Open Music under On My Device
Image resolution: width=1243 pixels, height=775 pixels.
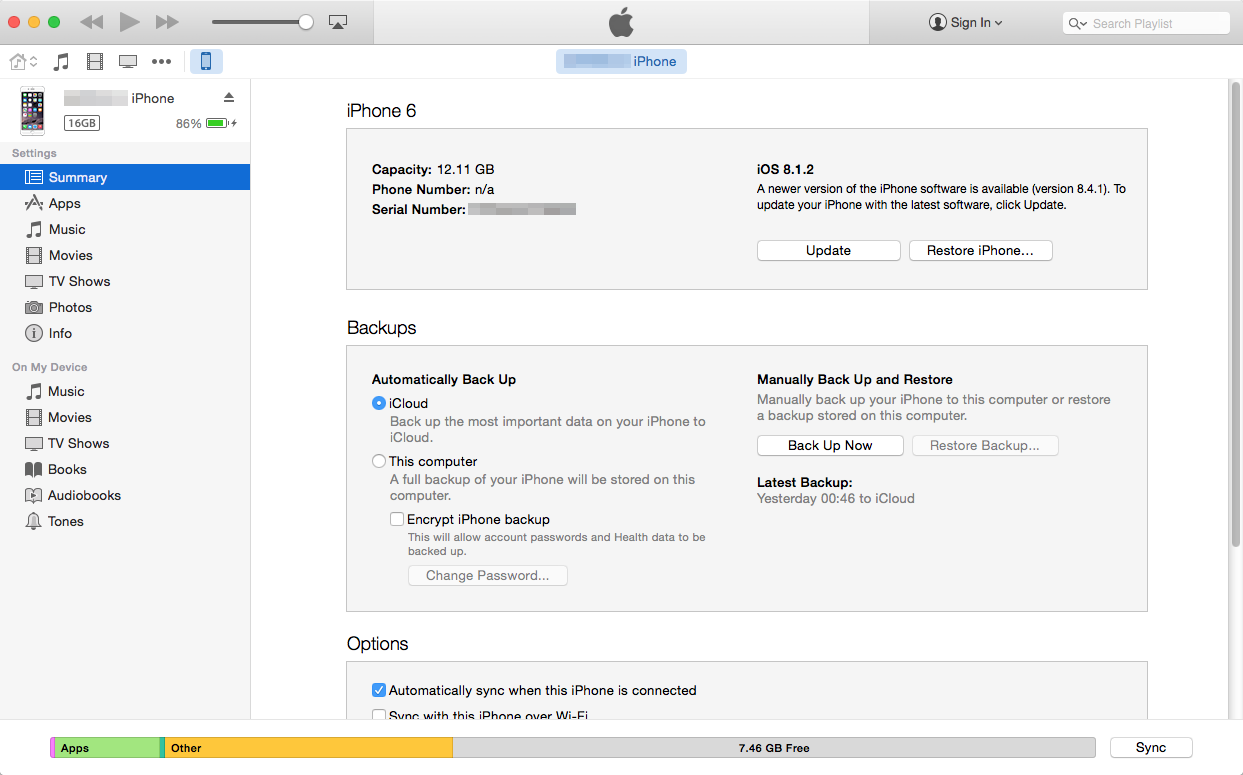coord(125,391)
